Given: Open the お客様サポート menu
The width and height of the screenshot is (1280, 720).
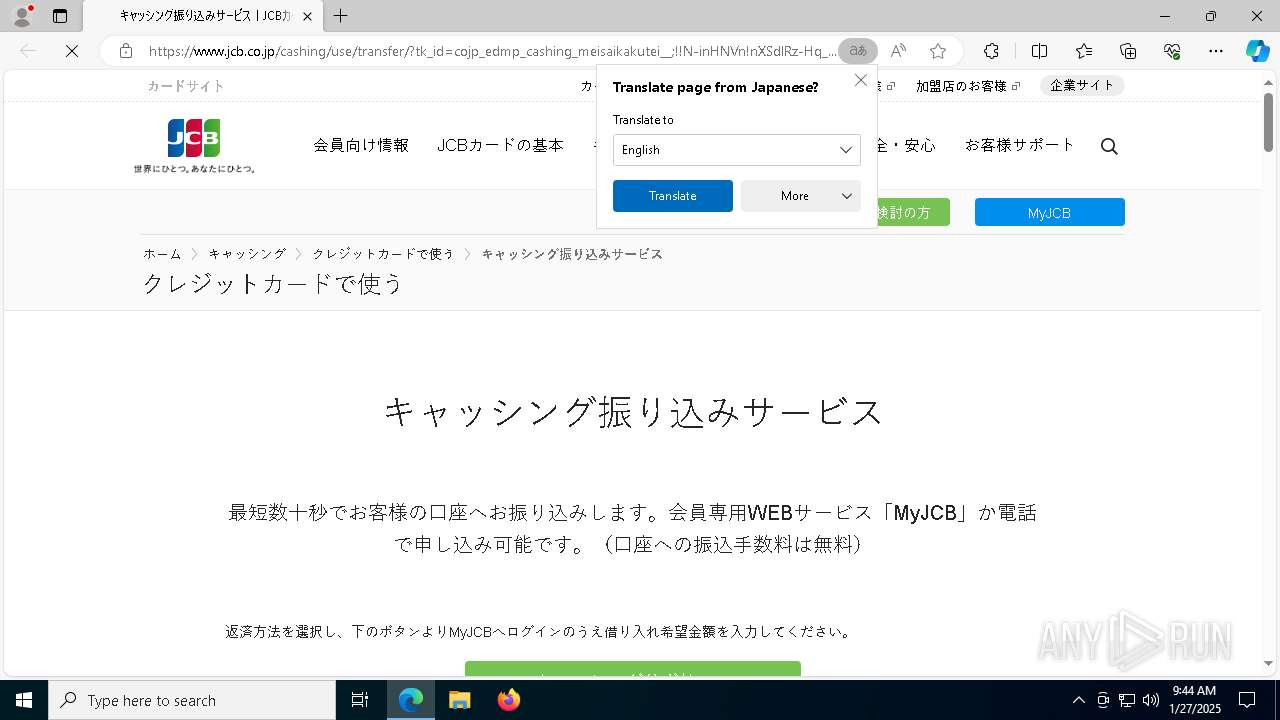Looking at the screenshot, I should click(x=1019, y=145).
